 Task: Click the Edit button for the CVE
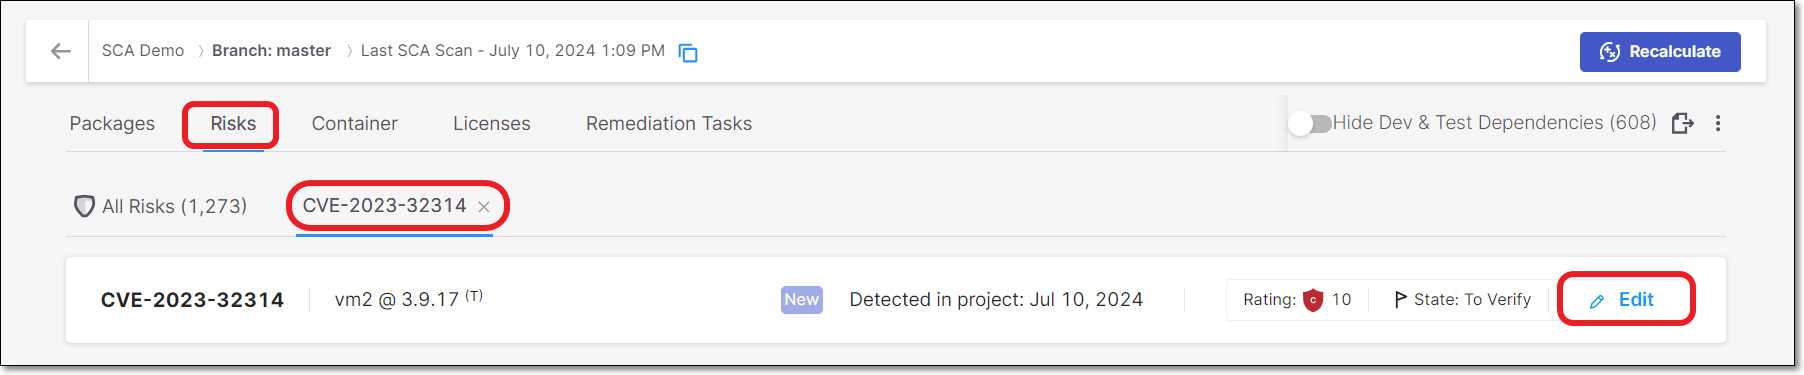click(1624, 300)
